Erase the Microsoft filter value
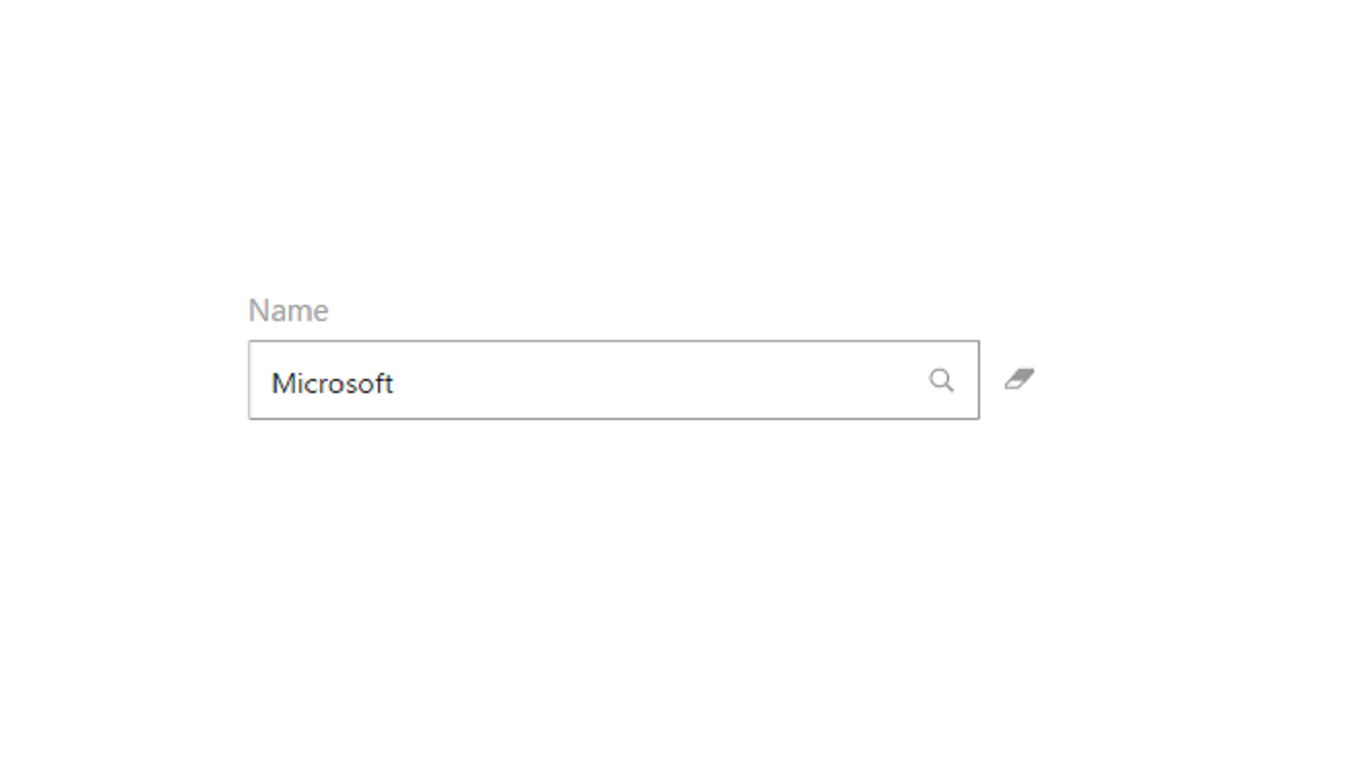The width and height of the screenshot is (1366, 768). (1019, 379)
